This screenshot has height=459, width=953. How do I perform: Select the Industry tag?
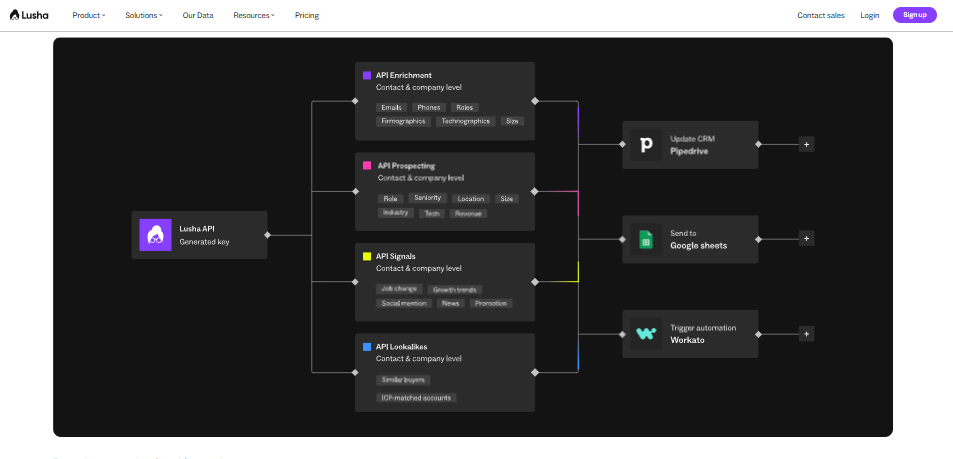[x=396, y=213]
